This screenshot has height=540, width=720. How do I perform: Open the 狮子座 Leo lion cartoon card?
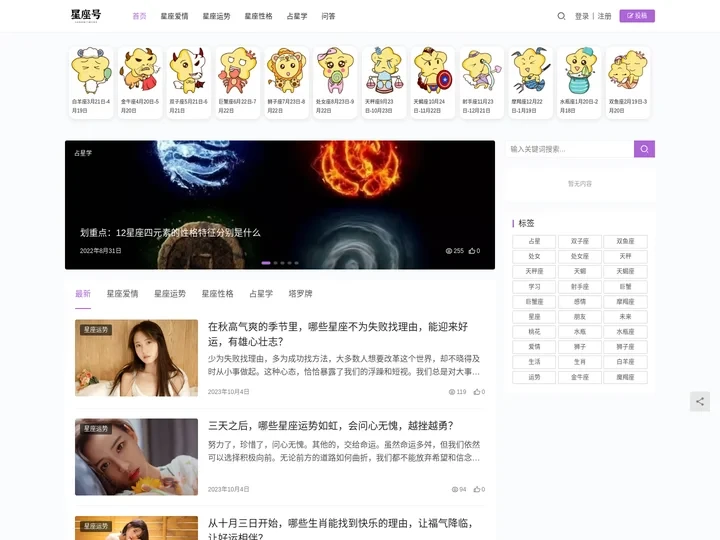click(287, 83)
